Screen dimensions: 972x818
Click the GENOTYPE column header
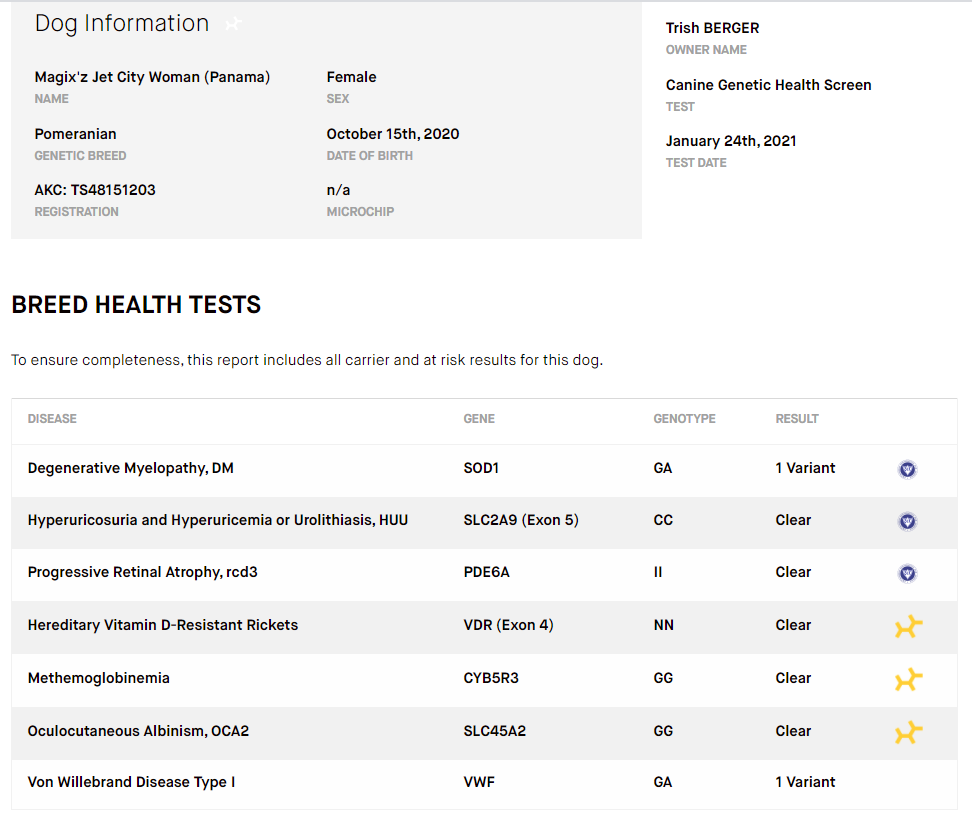pos(684,419)
